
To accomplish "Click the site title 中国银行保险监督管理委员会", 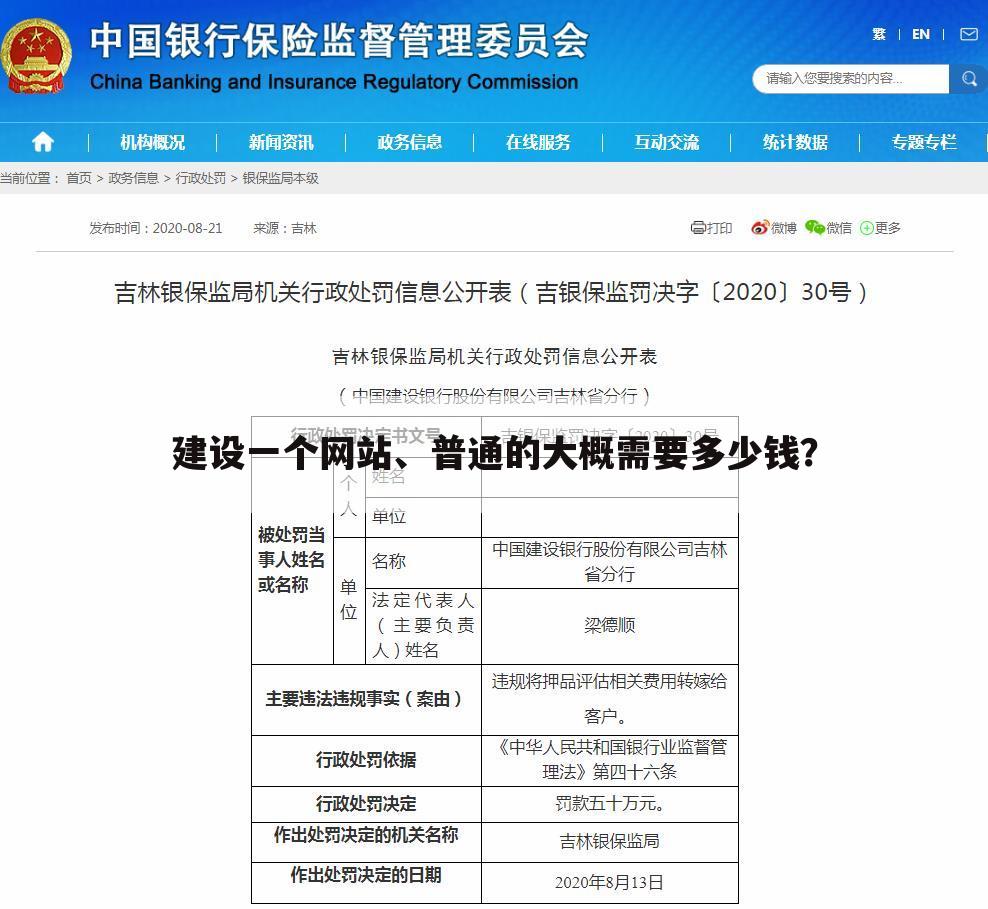I will (x=339, y=41).
